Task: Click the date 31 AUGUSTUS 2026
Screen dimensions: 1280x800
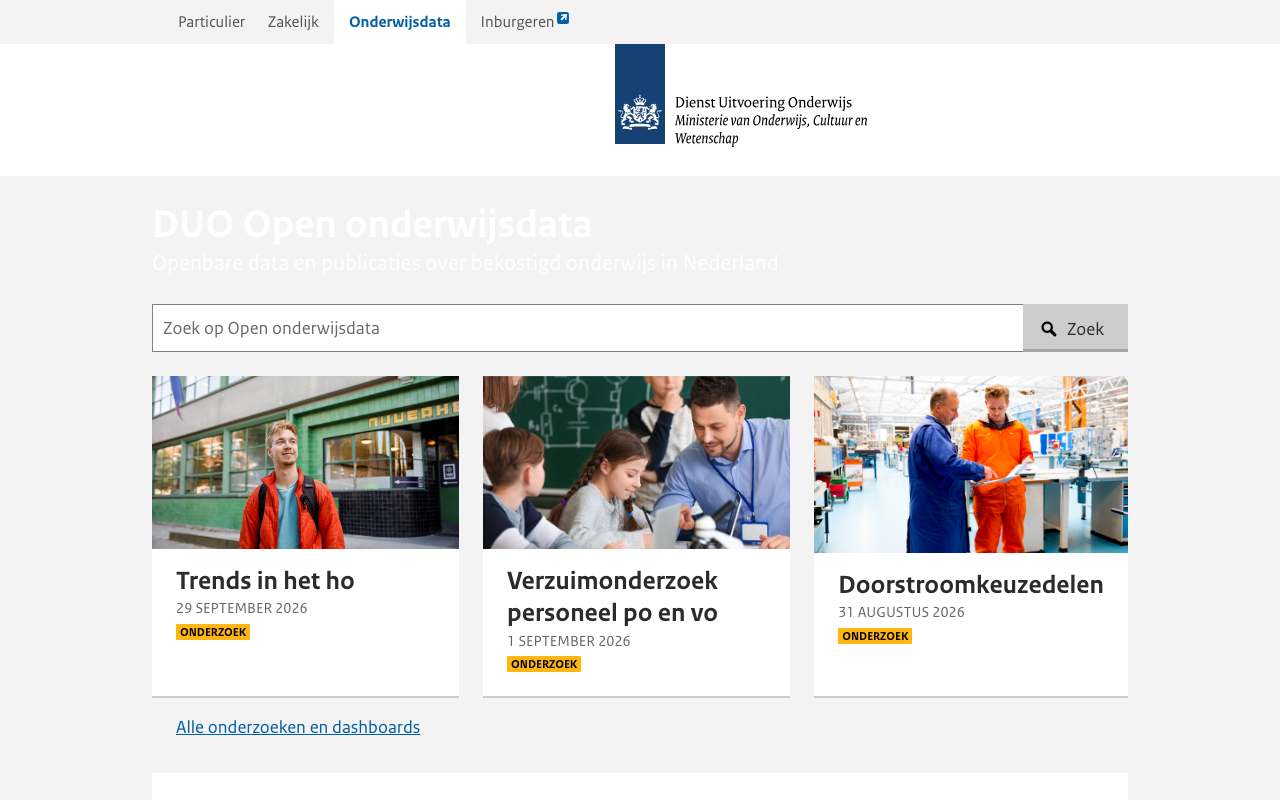Action: point(901,612)
